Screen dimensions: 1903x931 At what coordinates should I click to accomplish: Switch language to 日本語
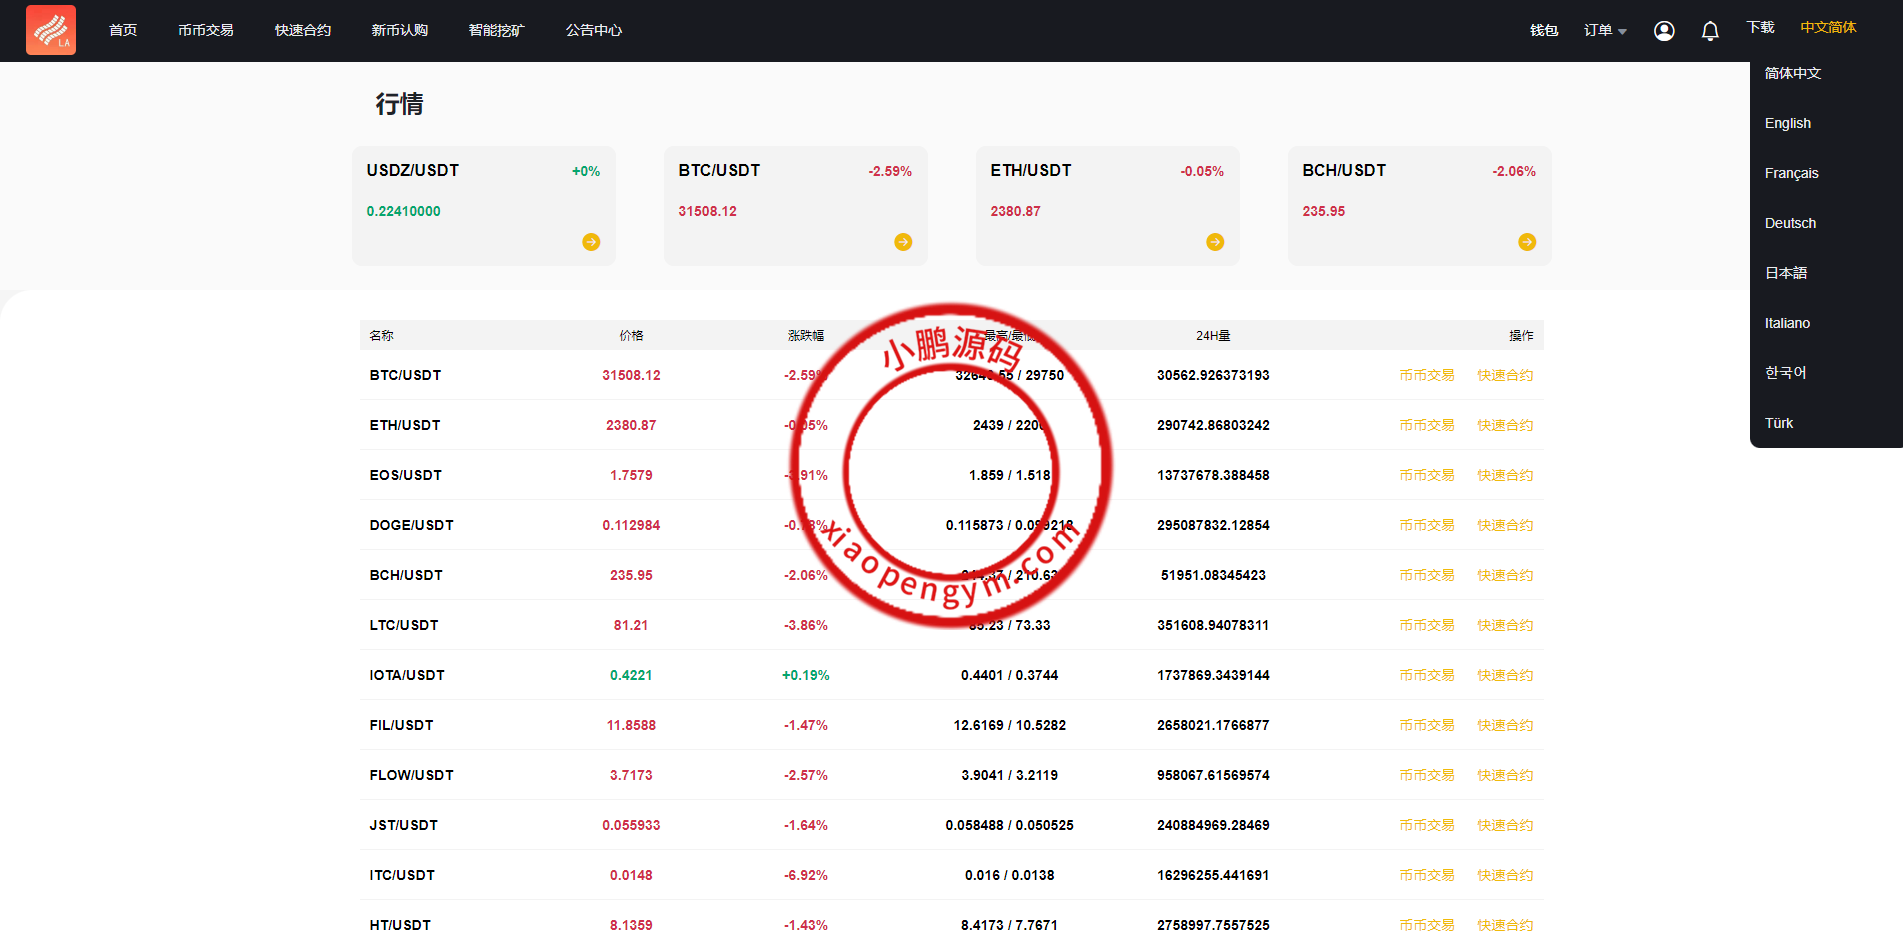[x=1786, y=273]
